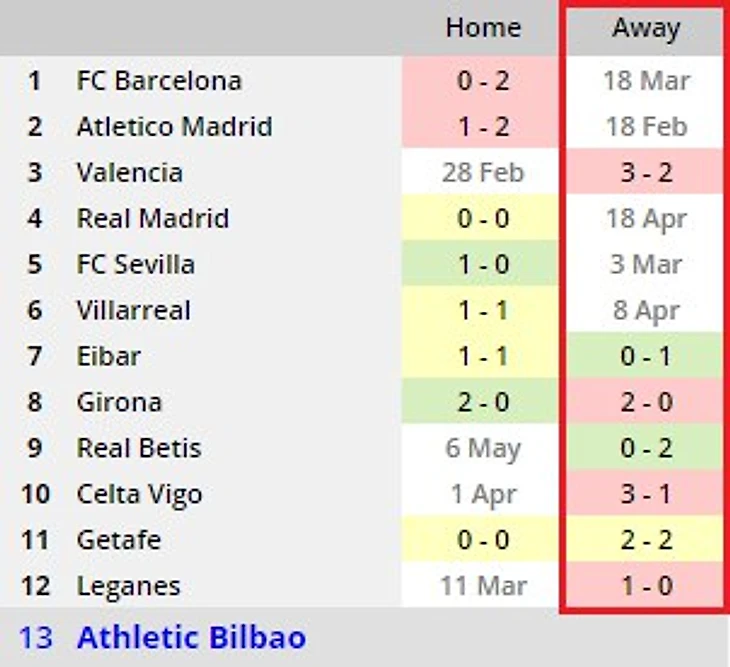
Task: Open the Girona team link
Action: coord(119,403)
